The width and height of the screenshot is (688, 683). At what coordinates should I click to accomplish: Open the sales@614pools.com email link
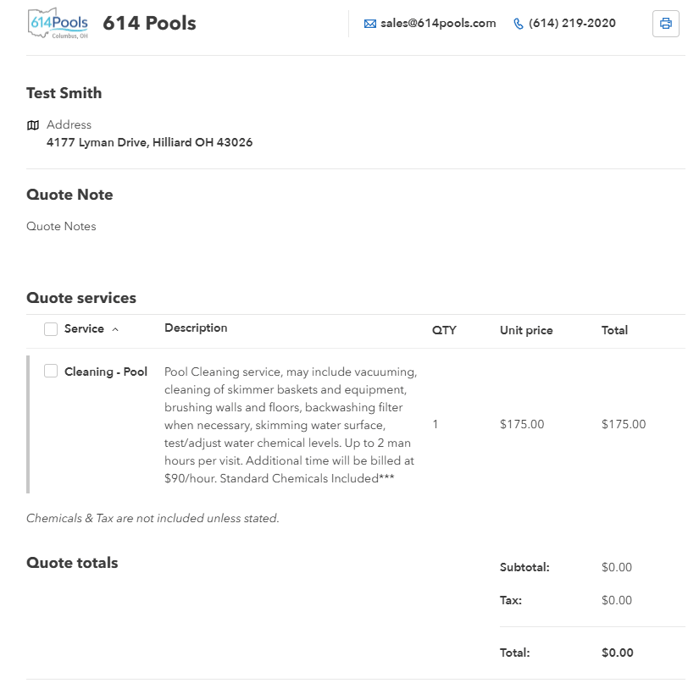(438, 23)
